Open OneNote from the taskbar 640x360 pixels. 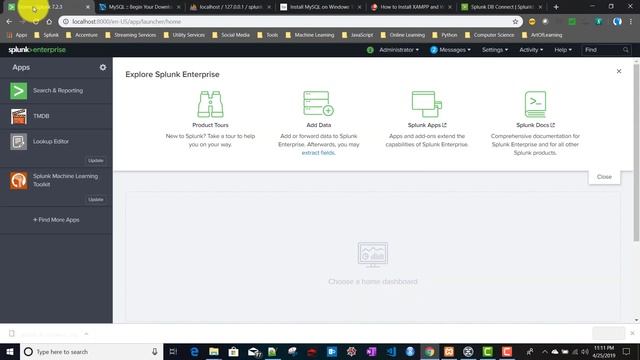371,351
